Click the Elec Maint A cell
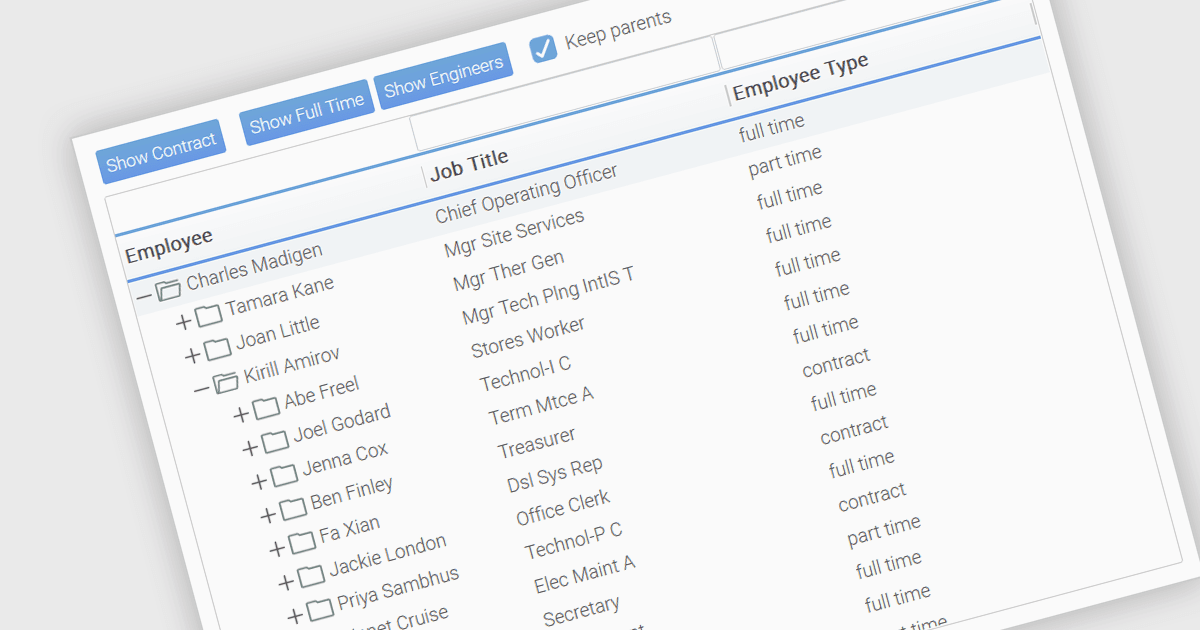Image resolution: width=1200 pixels, height=630 pixels. [x=584, y=575]
